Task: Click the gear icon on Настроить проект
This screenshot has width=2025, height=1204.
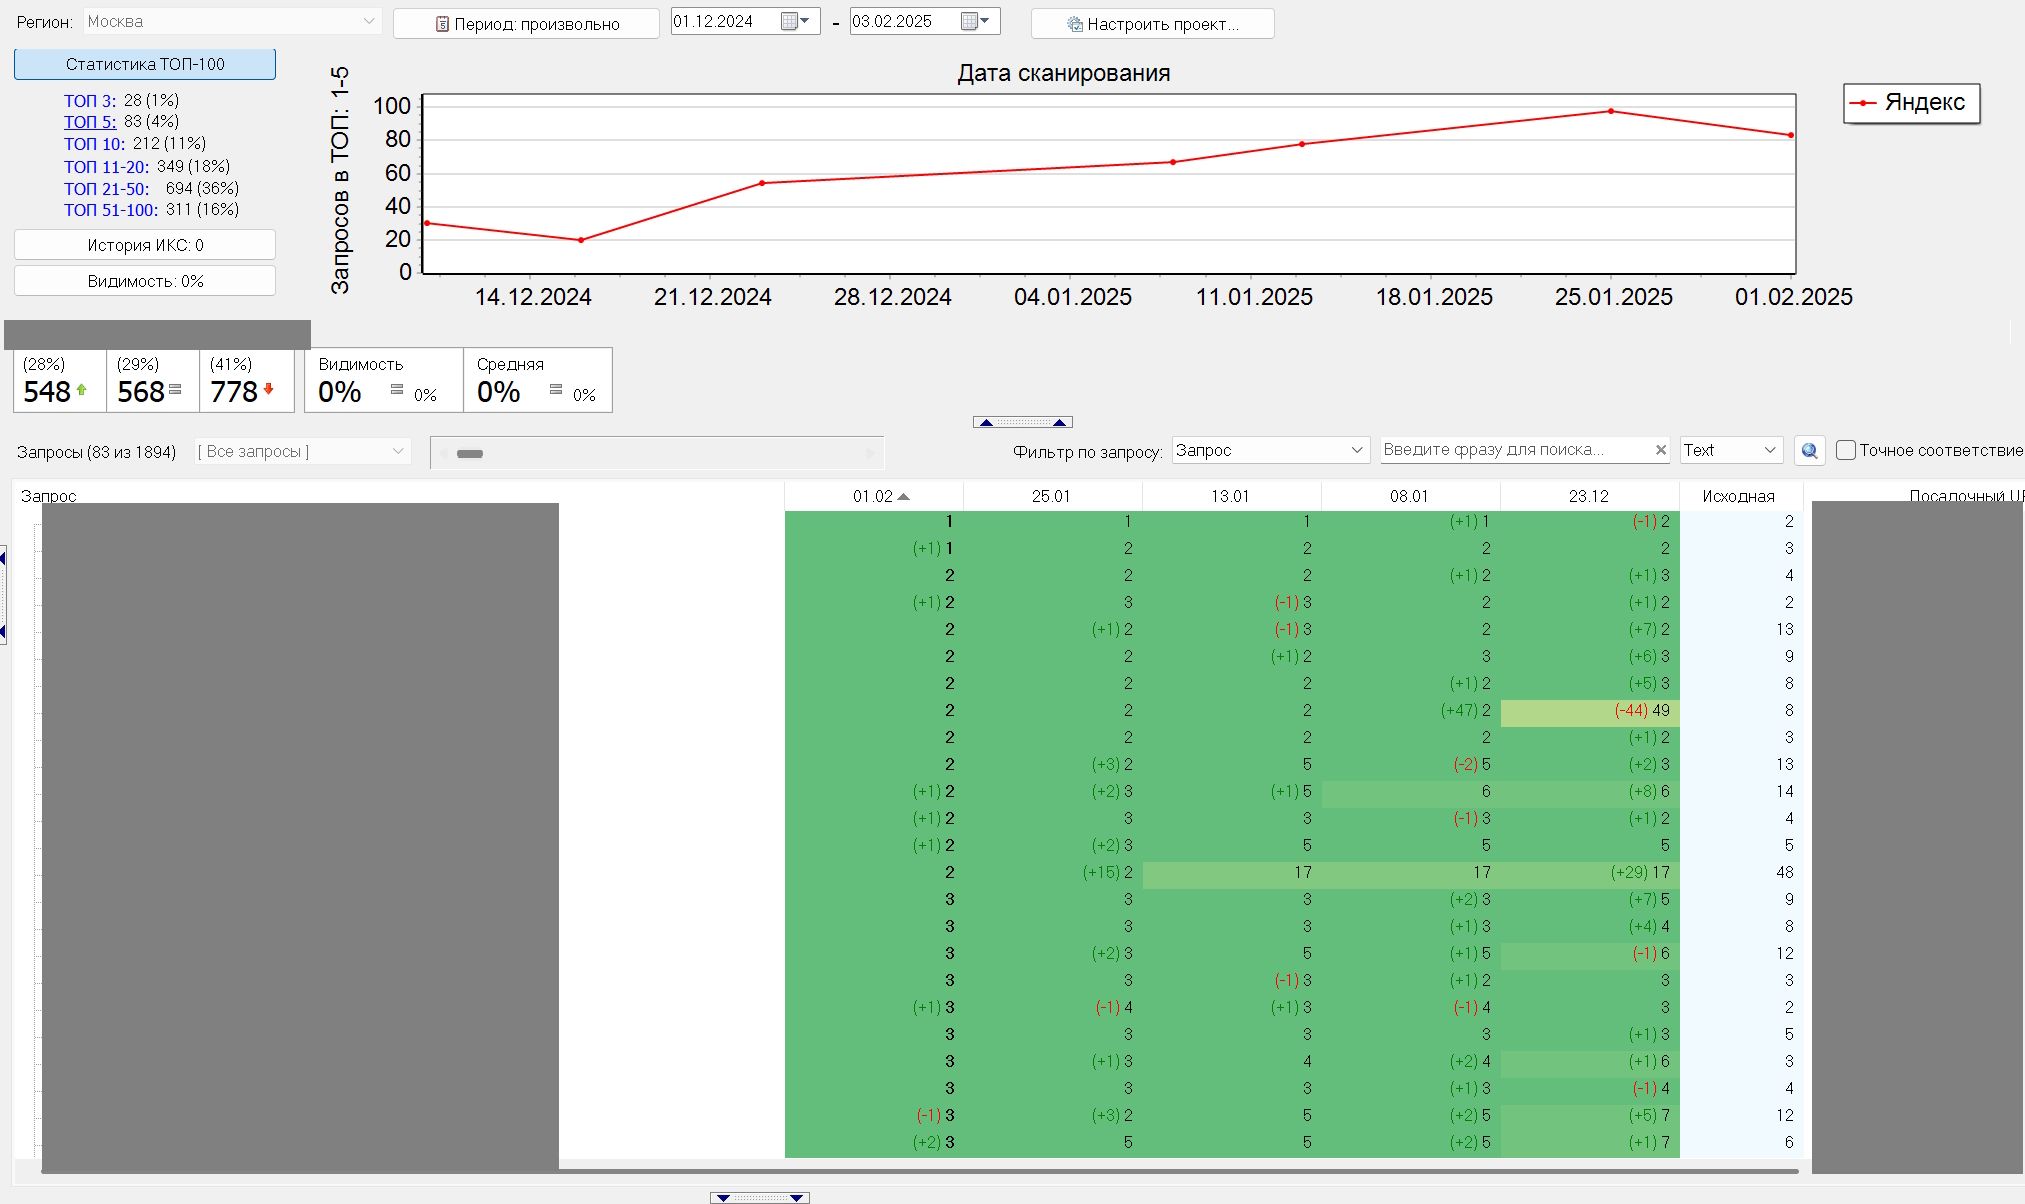Action: pyautogui.click(x=1075, y=24)
